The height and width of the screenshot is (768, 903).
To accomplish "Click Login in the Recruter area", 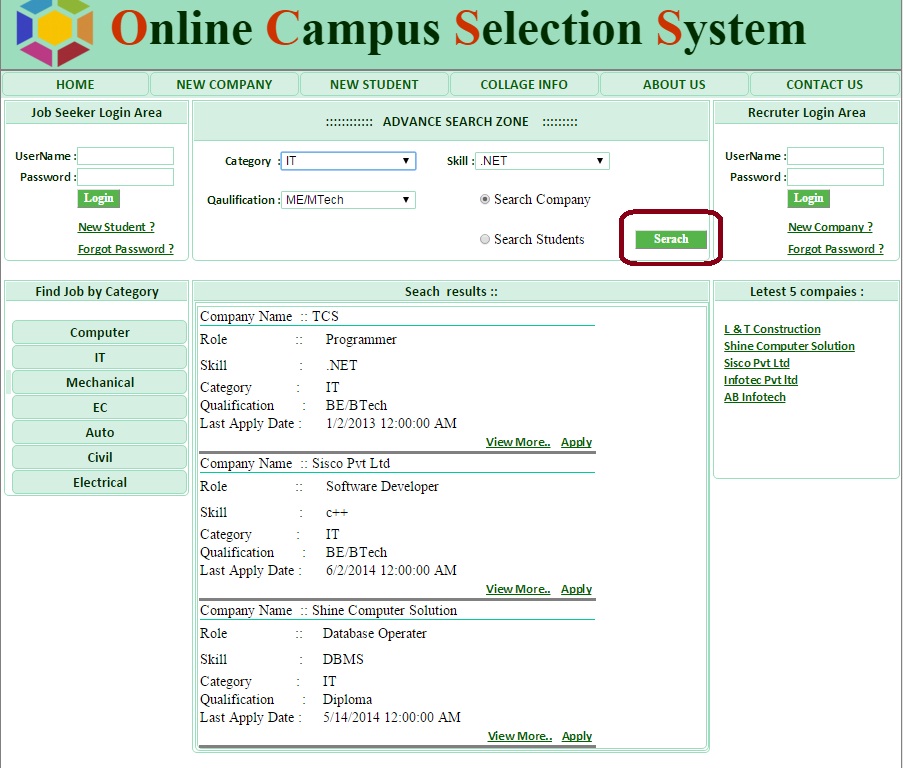I will 808,198.
